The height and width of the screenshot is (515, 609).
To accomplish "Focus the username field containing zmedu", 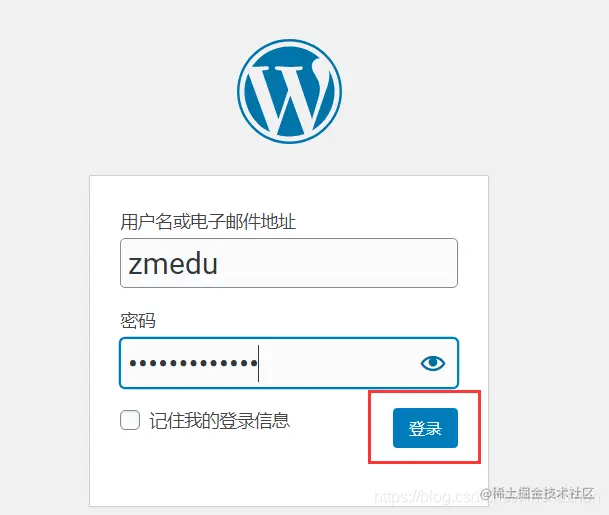I will pyautogui.click(x=289, y=263).
